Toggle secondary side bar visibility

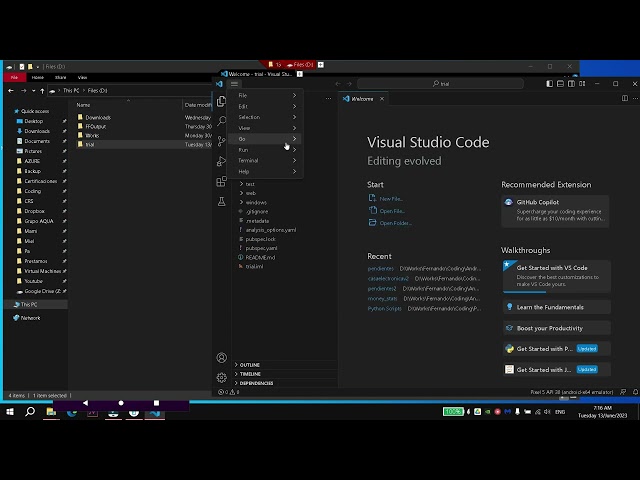571,84
